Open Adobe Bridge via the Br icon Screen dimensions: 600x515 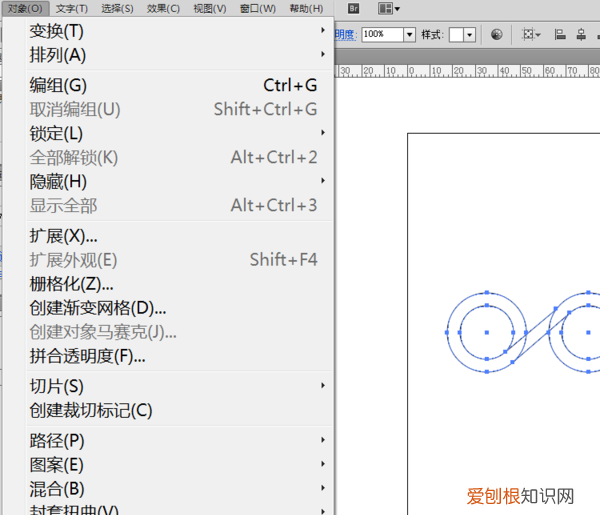[x=354, y=9]
